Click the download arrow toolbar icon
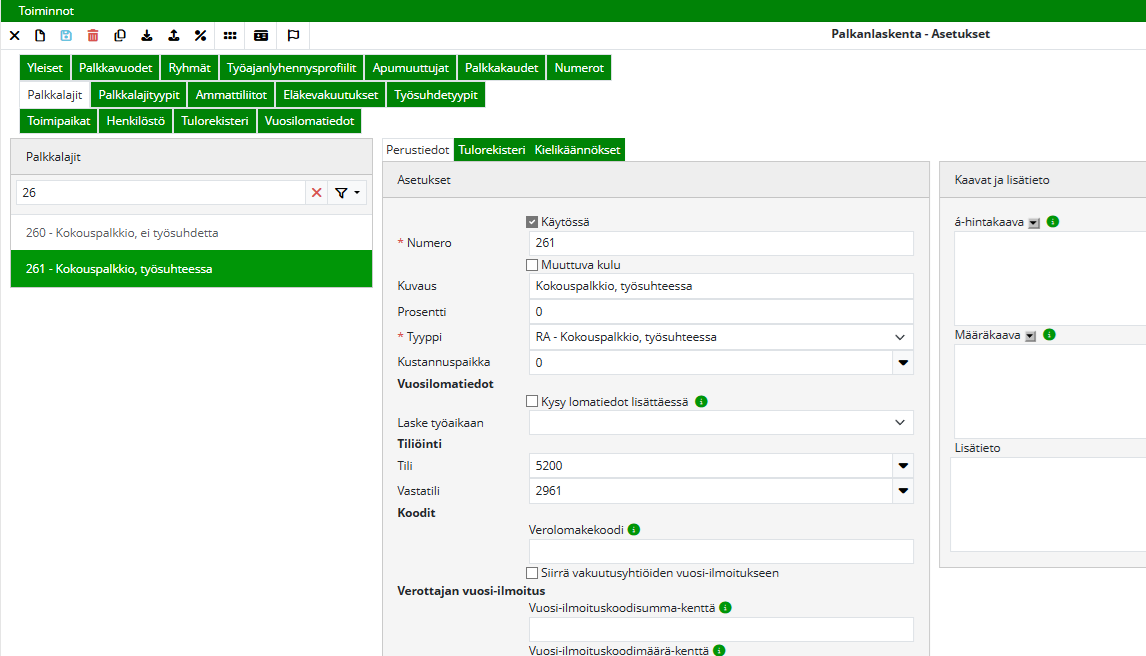Viewport: 1146px width, 656px height. coord(147,35)
